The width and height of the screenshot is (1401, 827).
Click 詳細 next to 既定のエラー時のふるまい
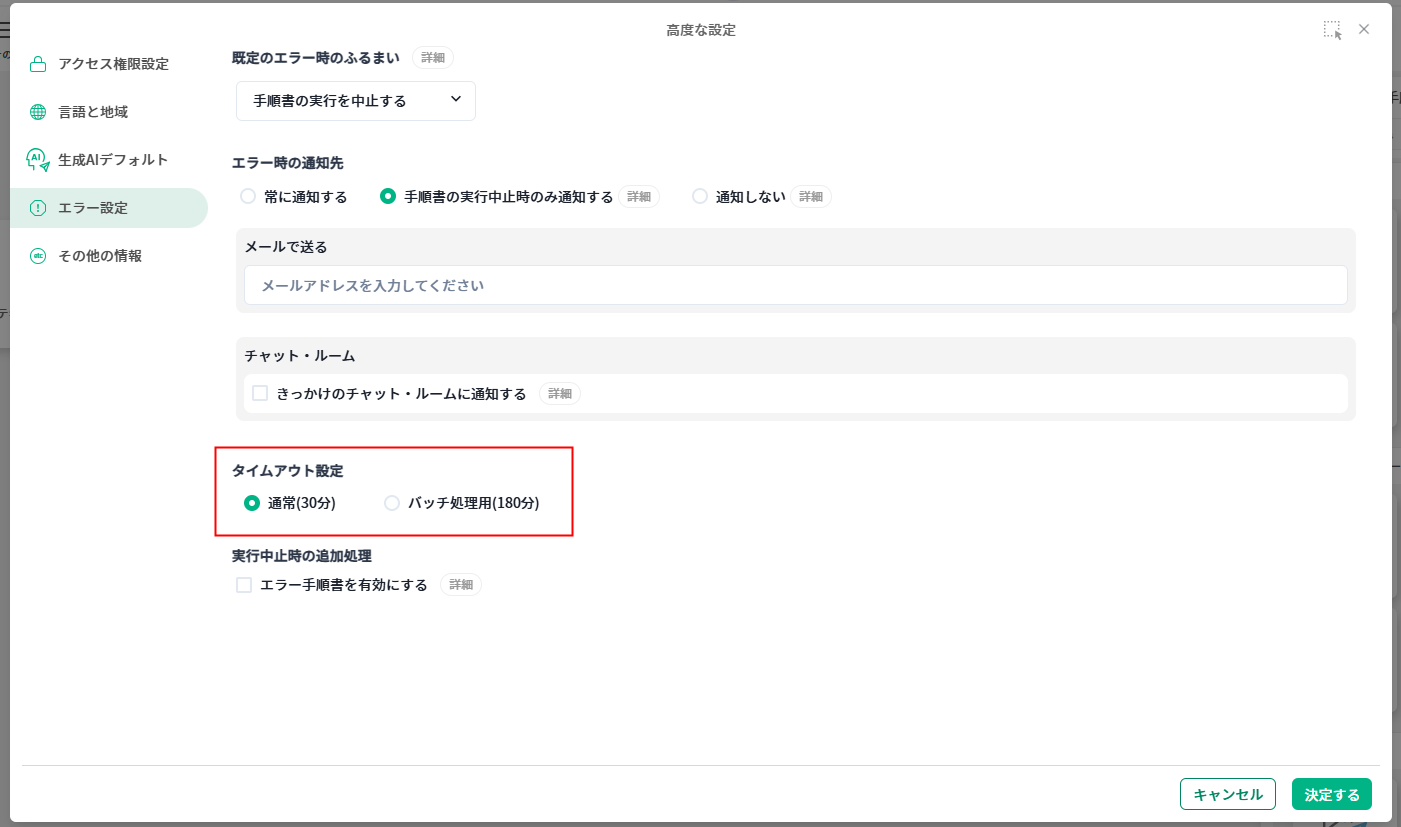433,58
